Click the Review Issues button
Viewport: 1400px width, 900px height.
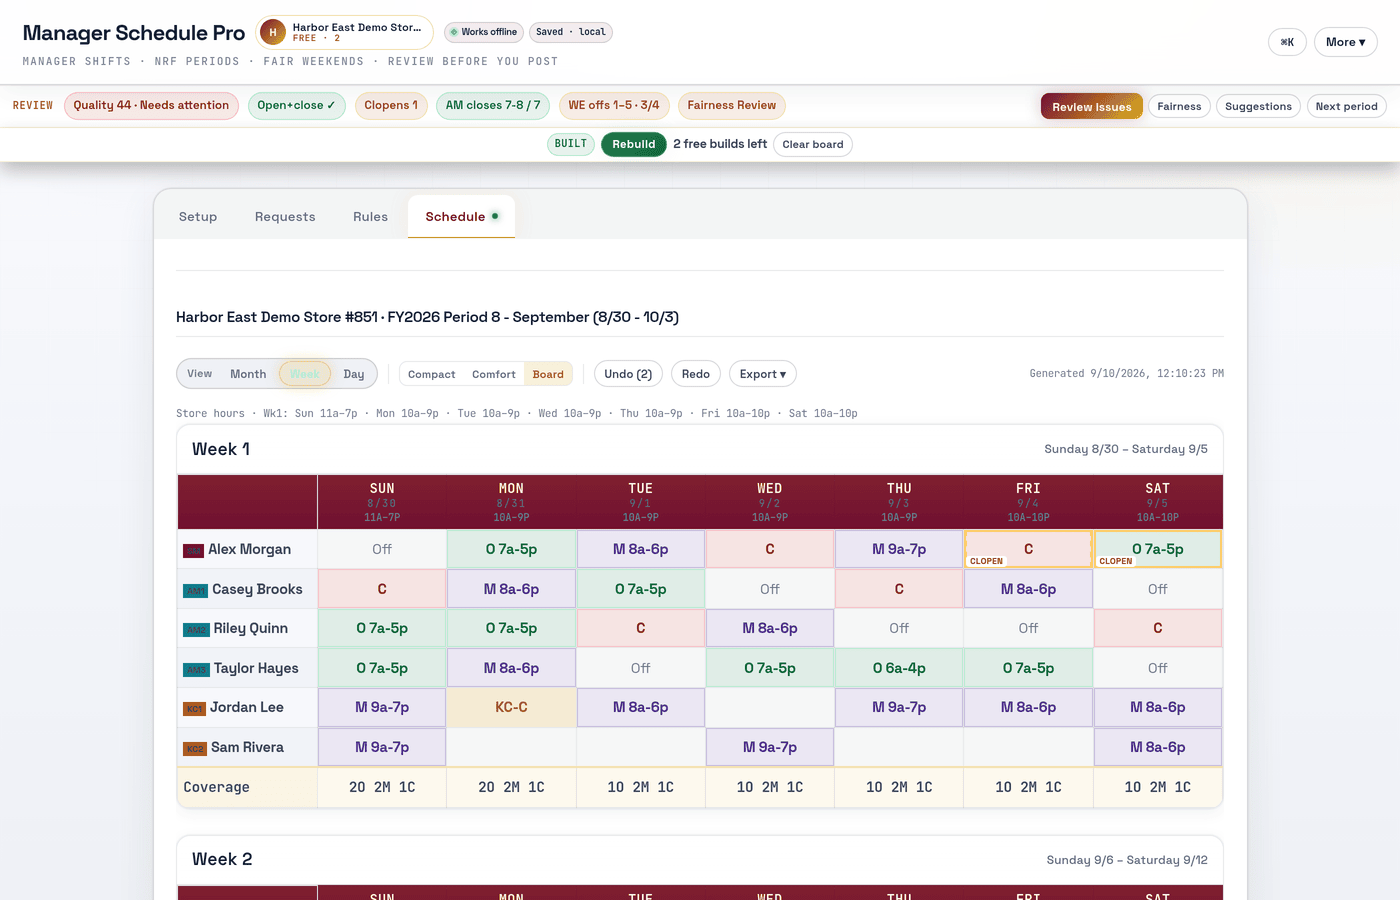click(1092, 106)
